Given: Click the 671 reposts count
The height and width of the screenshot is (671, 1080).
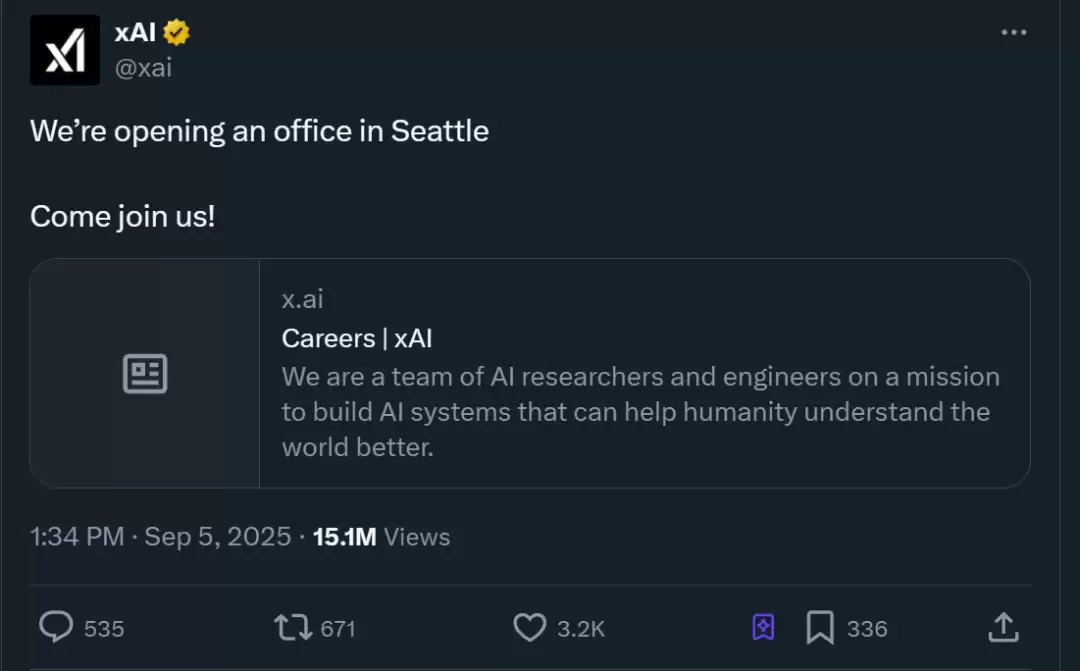Looking at the screenshot, I should pos(338,628).
